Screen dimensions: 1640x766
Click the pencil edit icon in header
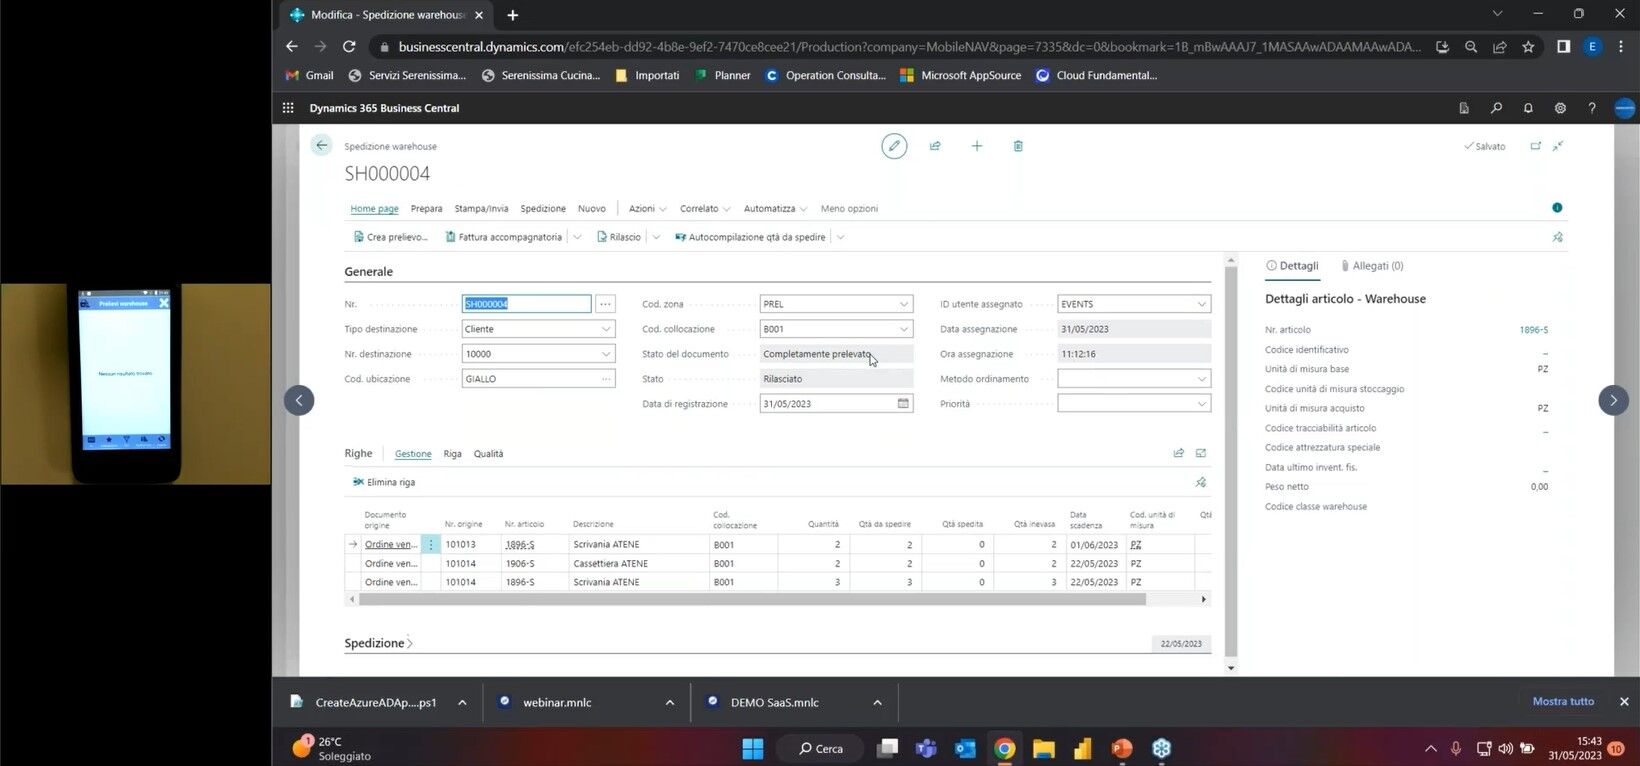click(x=894, y=146)
